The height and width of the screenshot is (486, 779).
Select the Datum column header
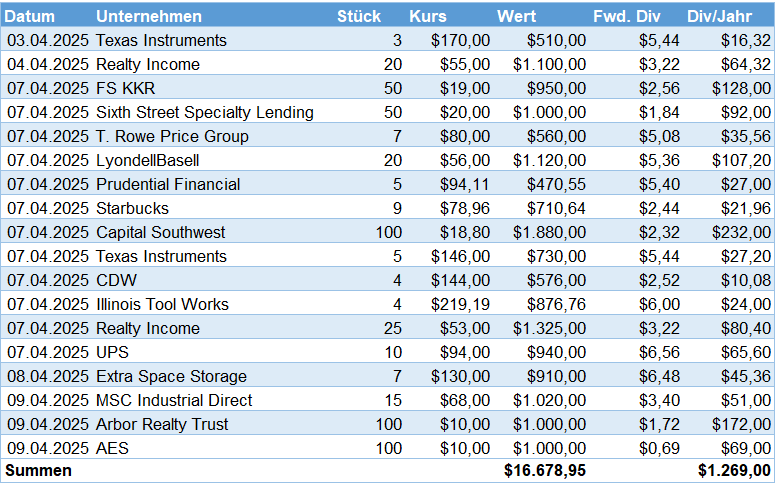coord(30,16)
